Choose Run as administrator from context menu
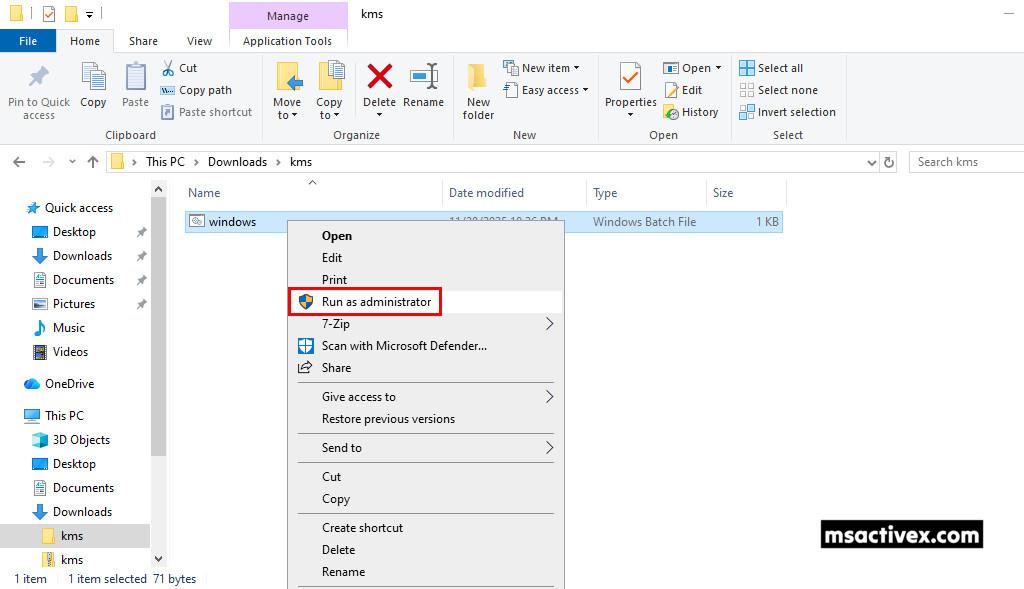The image size is (1024, 589). pyautogui.click(x=376, y=302)
